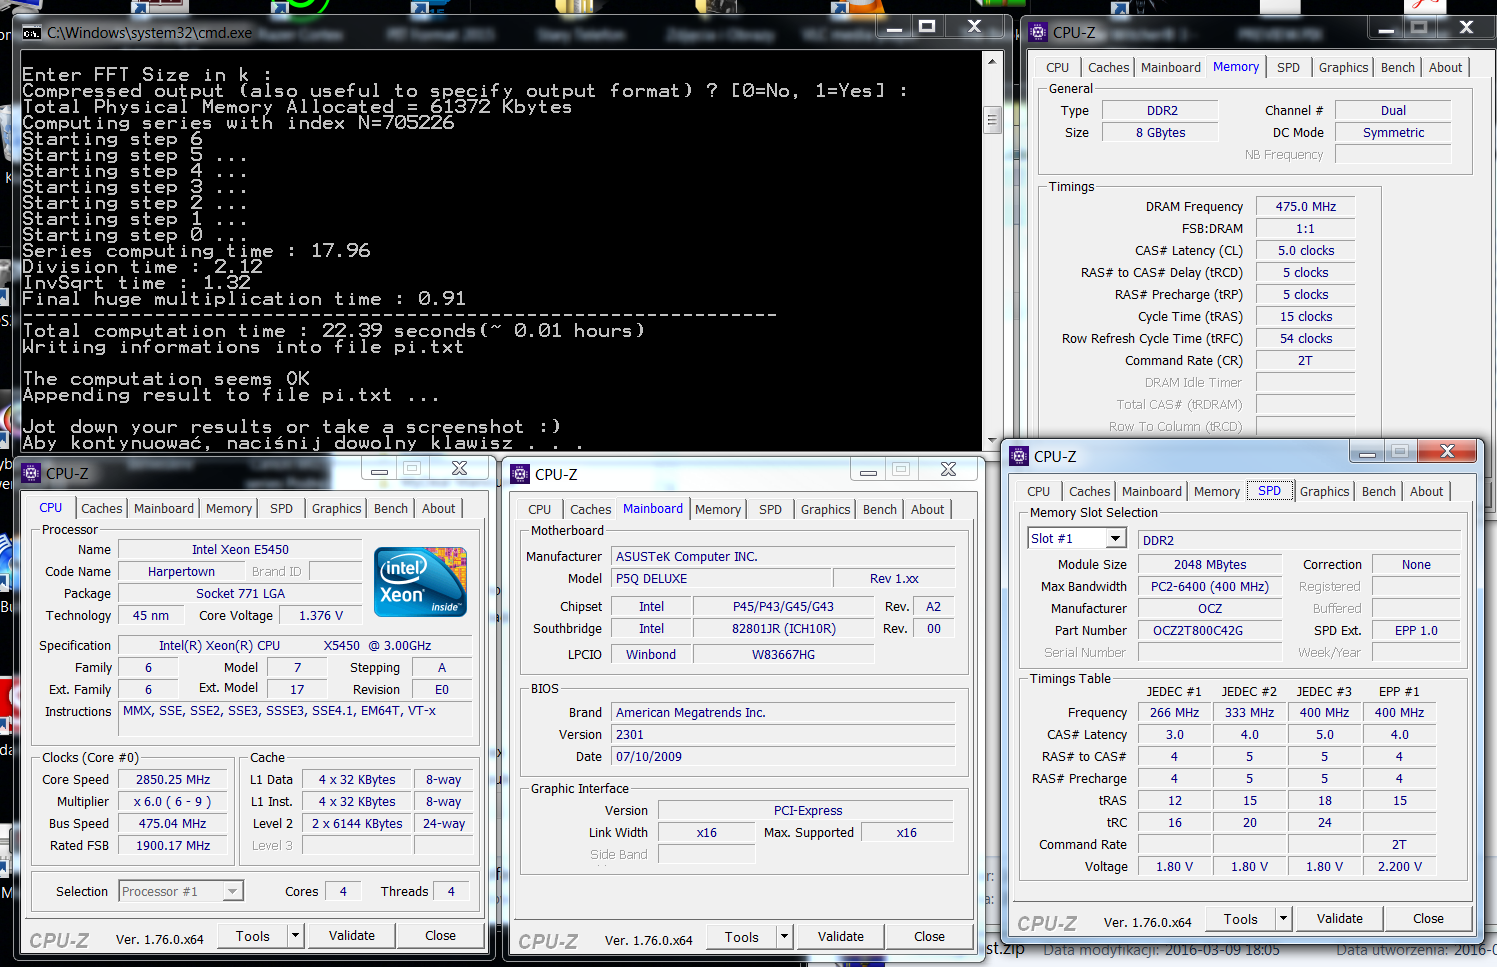This screenshot has width=1497, height=967.
Task: Click the P45/P43/G45/G43 chipset value
Action: pyautogui.click(x=783, y=606)
